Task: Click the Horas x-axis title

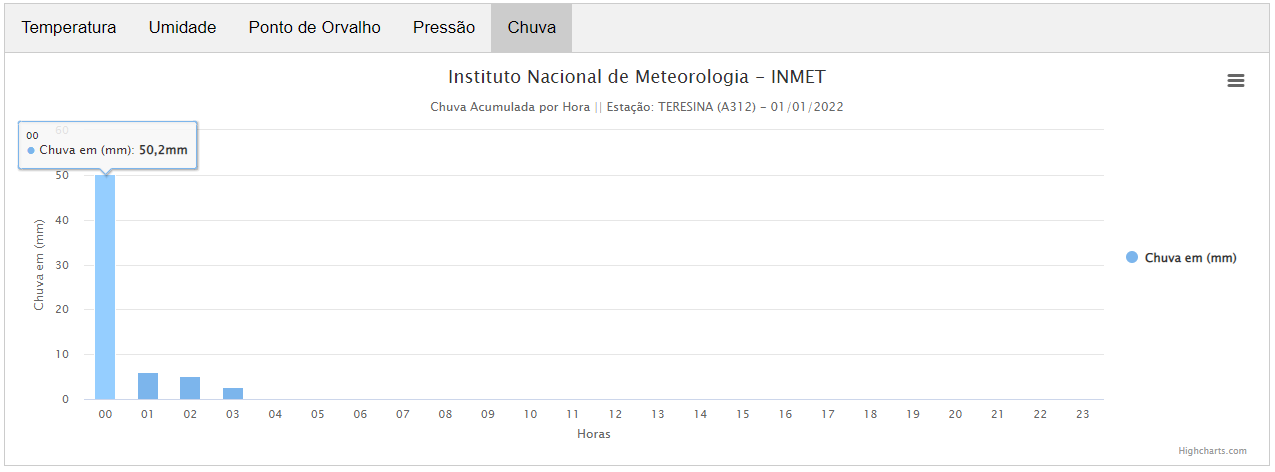Action: [594, 434]
